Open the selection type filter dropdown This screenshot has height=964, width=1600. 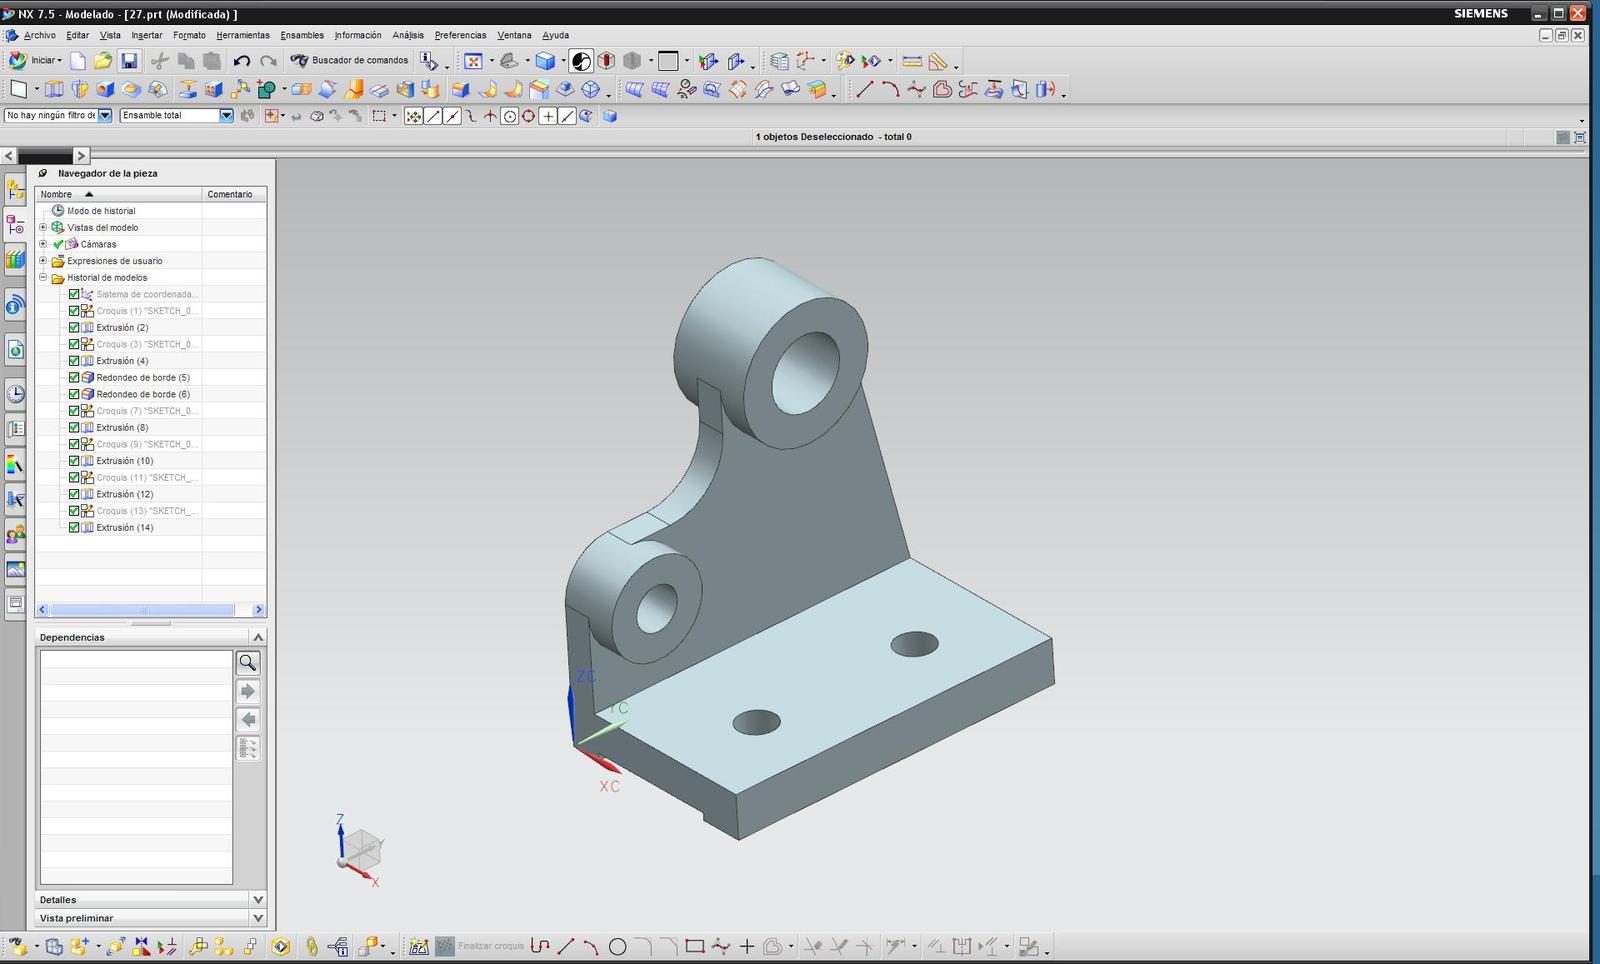coord(104,116)
